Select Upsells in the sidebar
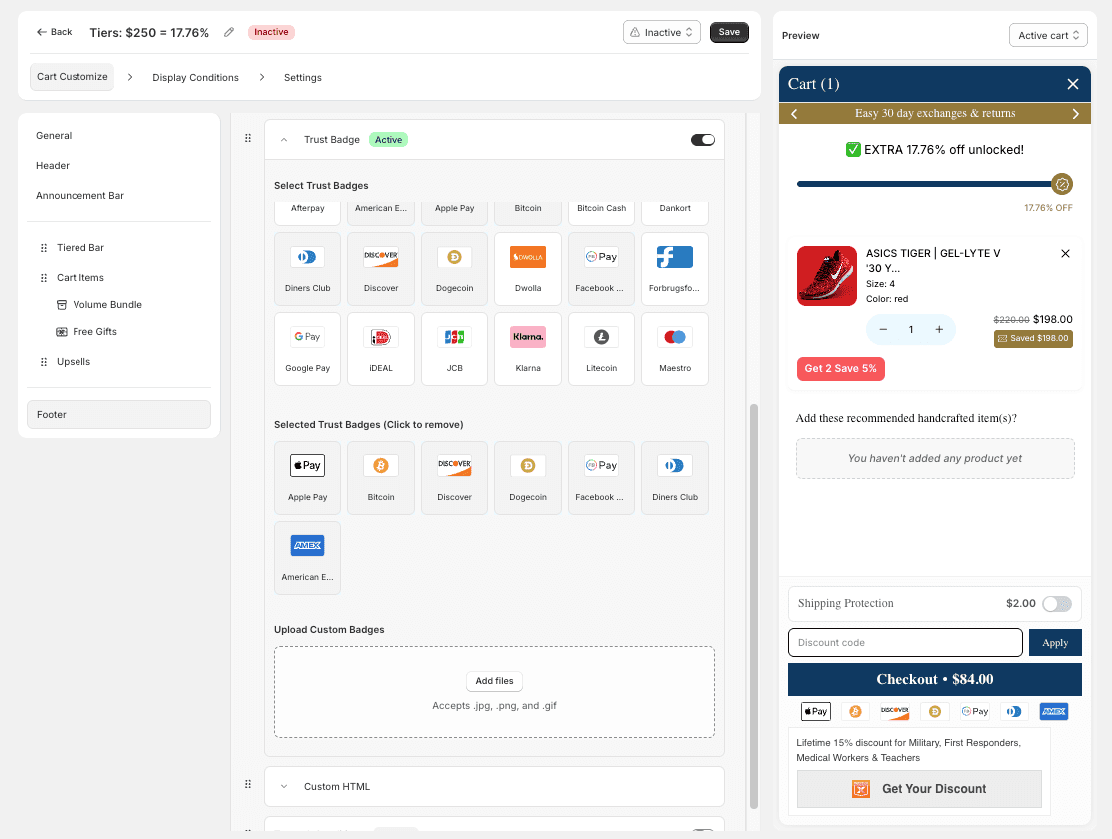Viewport: 1112px width, 839px height. (73, 362)
